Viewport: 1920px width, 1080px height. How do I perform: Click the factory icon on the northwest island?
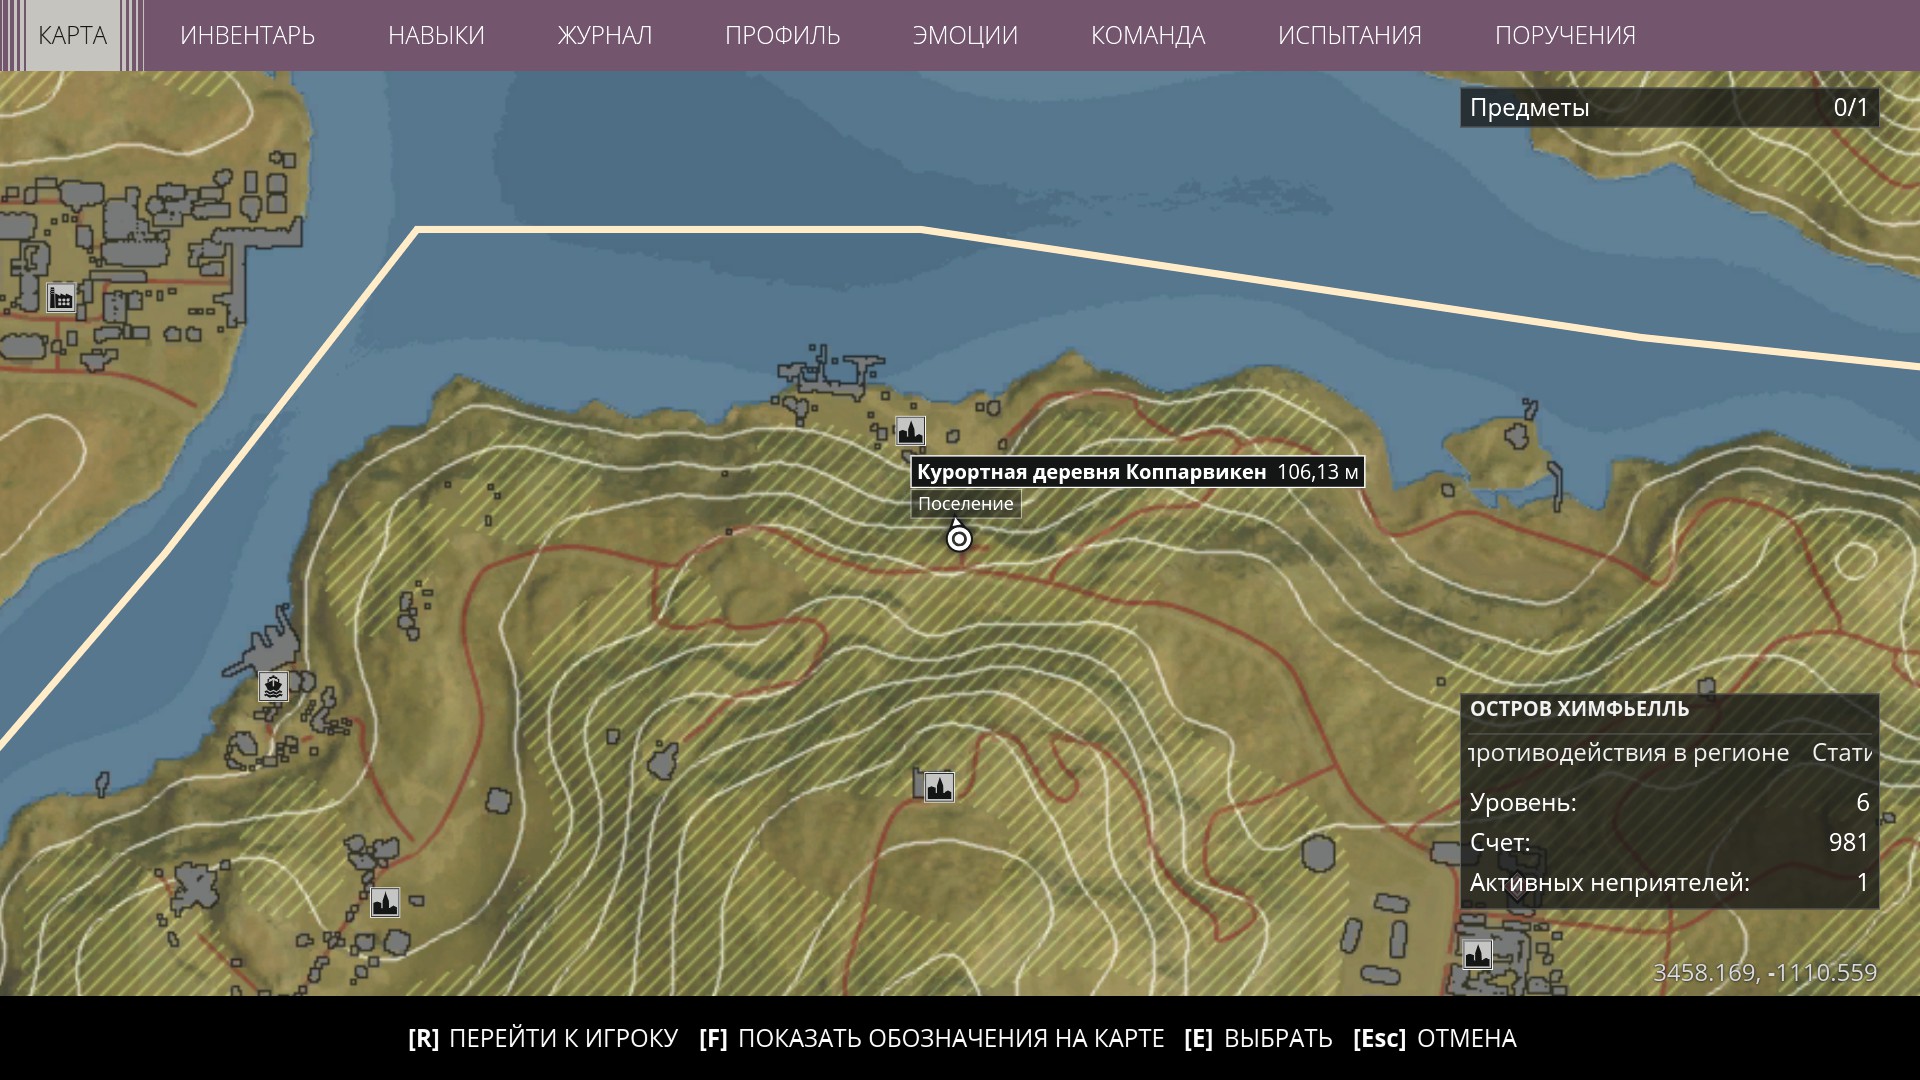pos(61,298)
